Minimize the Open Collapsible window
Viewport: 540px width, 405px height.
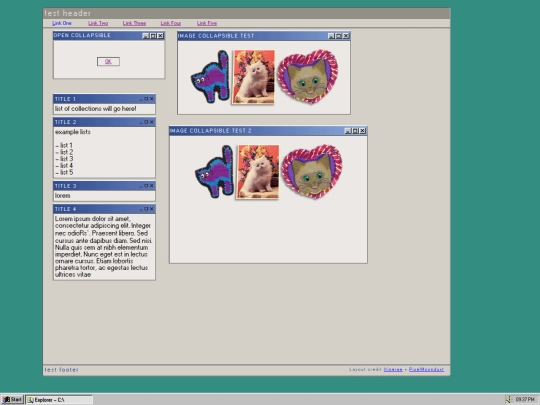146,36
